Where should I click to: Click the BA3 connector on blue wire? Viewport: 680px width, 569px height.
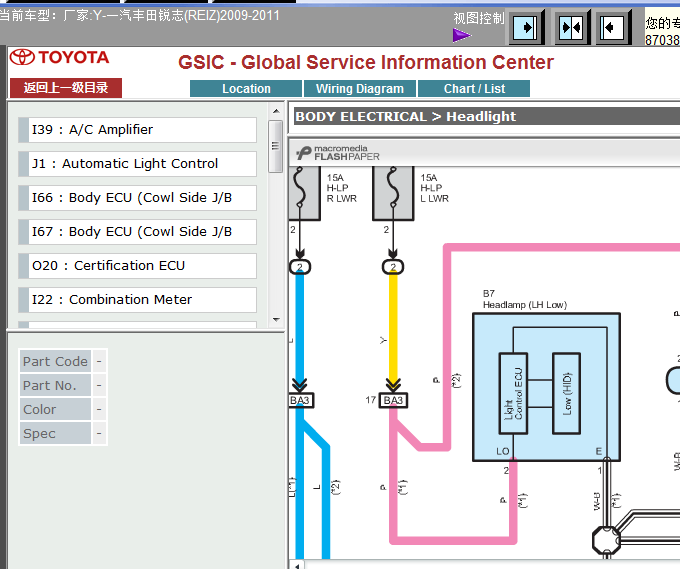[x=301, y=400]
